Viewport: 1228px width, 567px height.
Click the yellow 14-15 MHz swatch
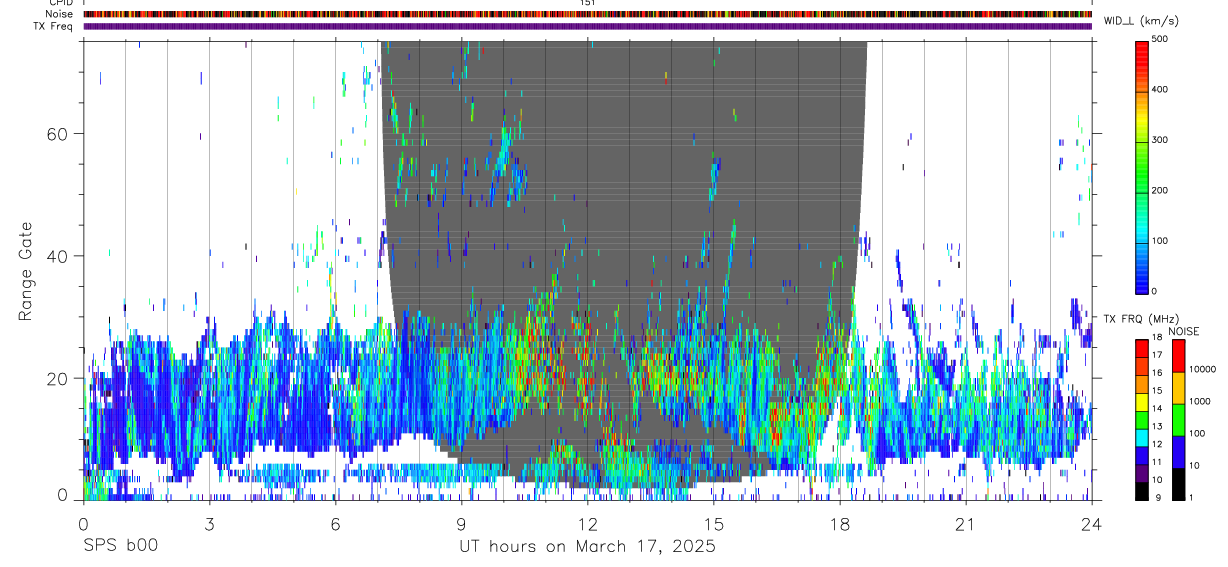[1141, 402]
